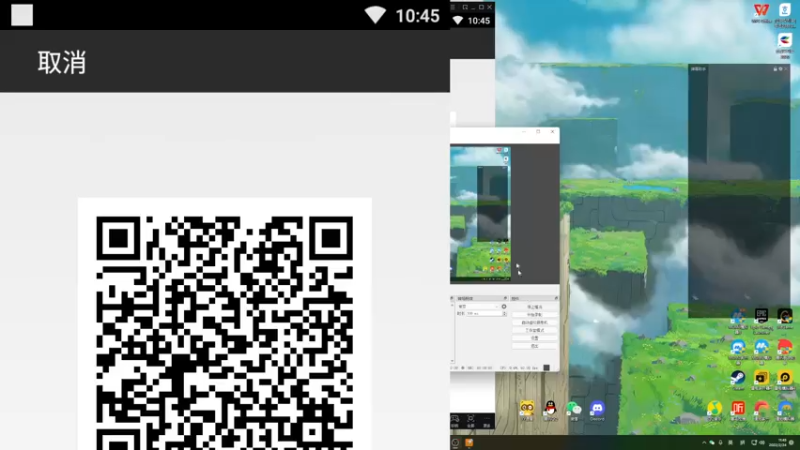Click the virtual camera button in OBS controls

[x=534, y=322]
